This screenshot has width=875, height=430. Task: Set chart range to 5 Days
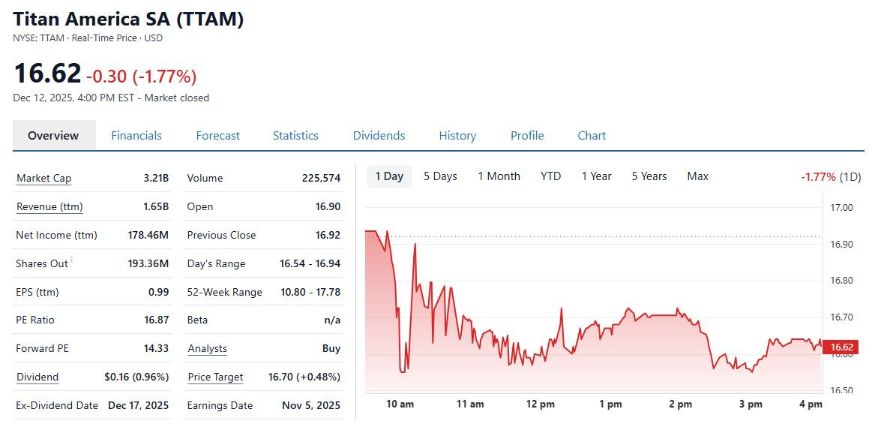click(440, 177)
